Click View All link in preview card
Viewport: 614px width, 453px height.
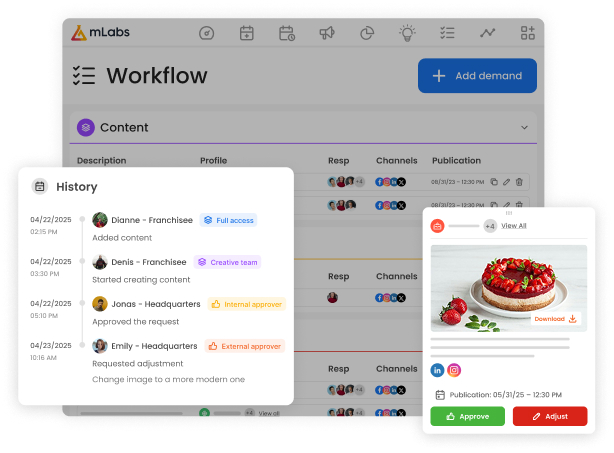514,226
